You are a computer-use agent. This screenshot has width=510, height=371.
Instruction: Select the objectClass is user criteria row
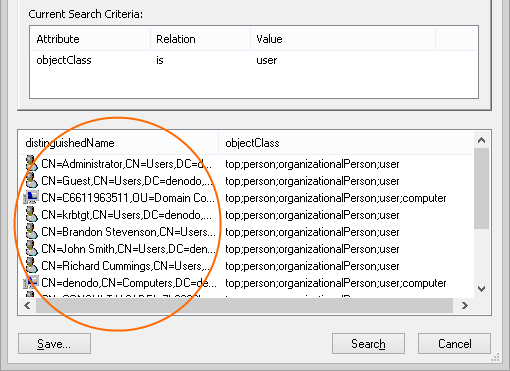coord(254,60)
